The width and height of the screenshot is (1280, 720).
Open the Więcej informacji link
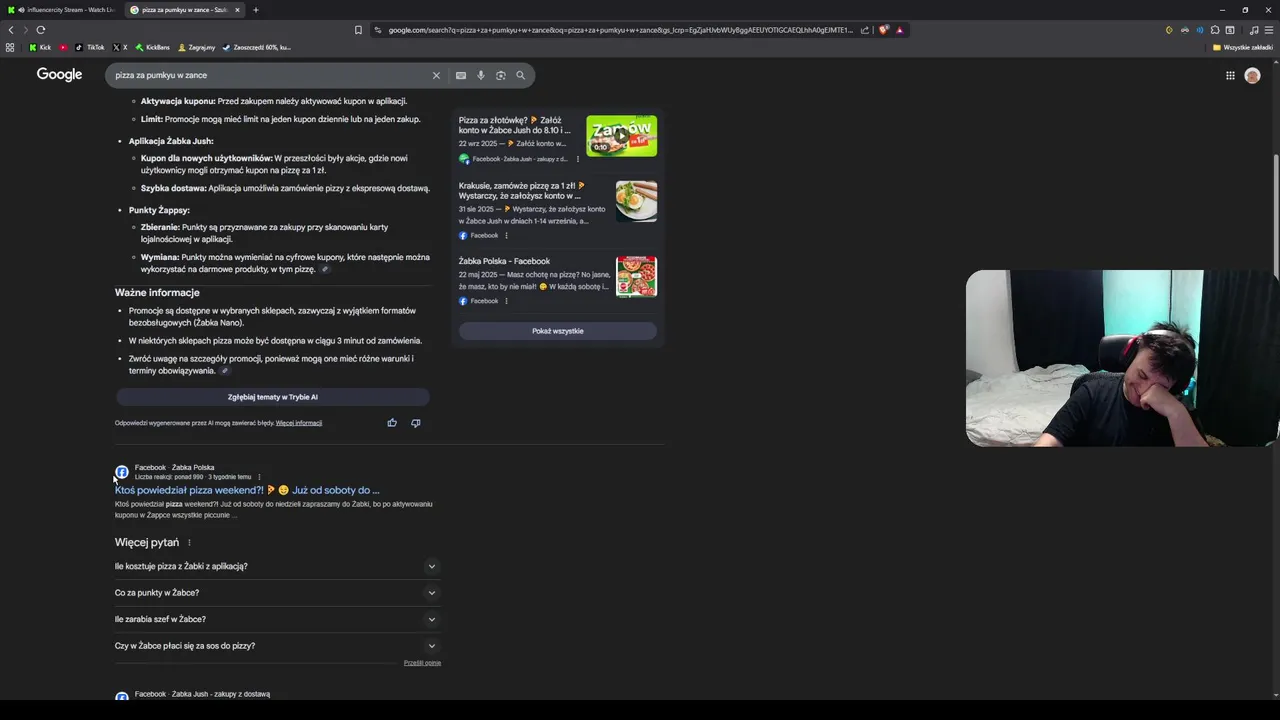point(299,423)
